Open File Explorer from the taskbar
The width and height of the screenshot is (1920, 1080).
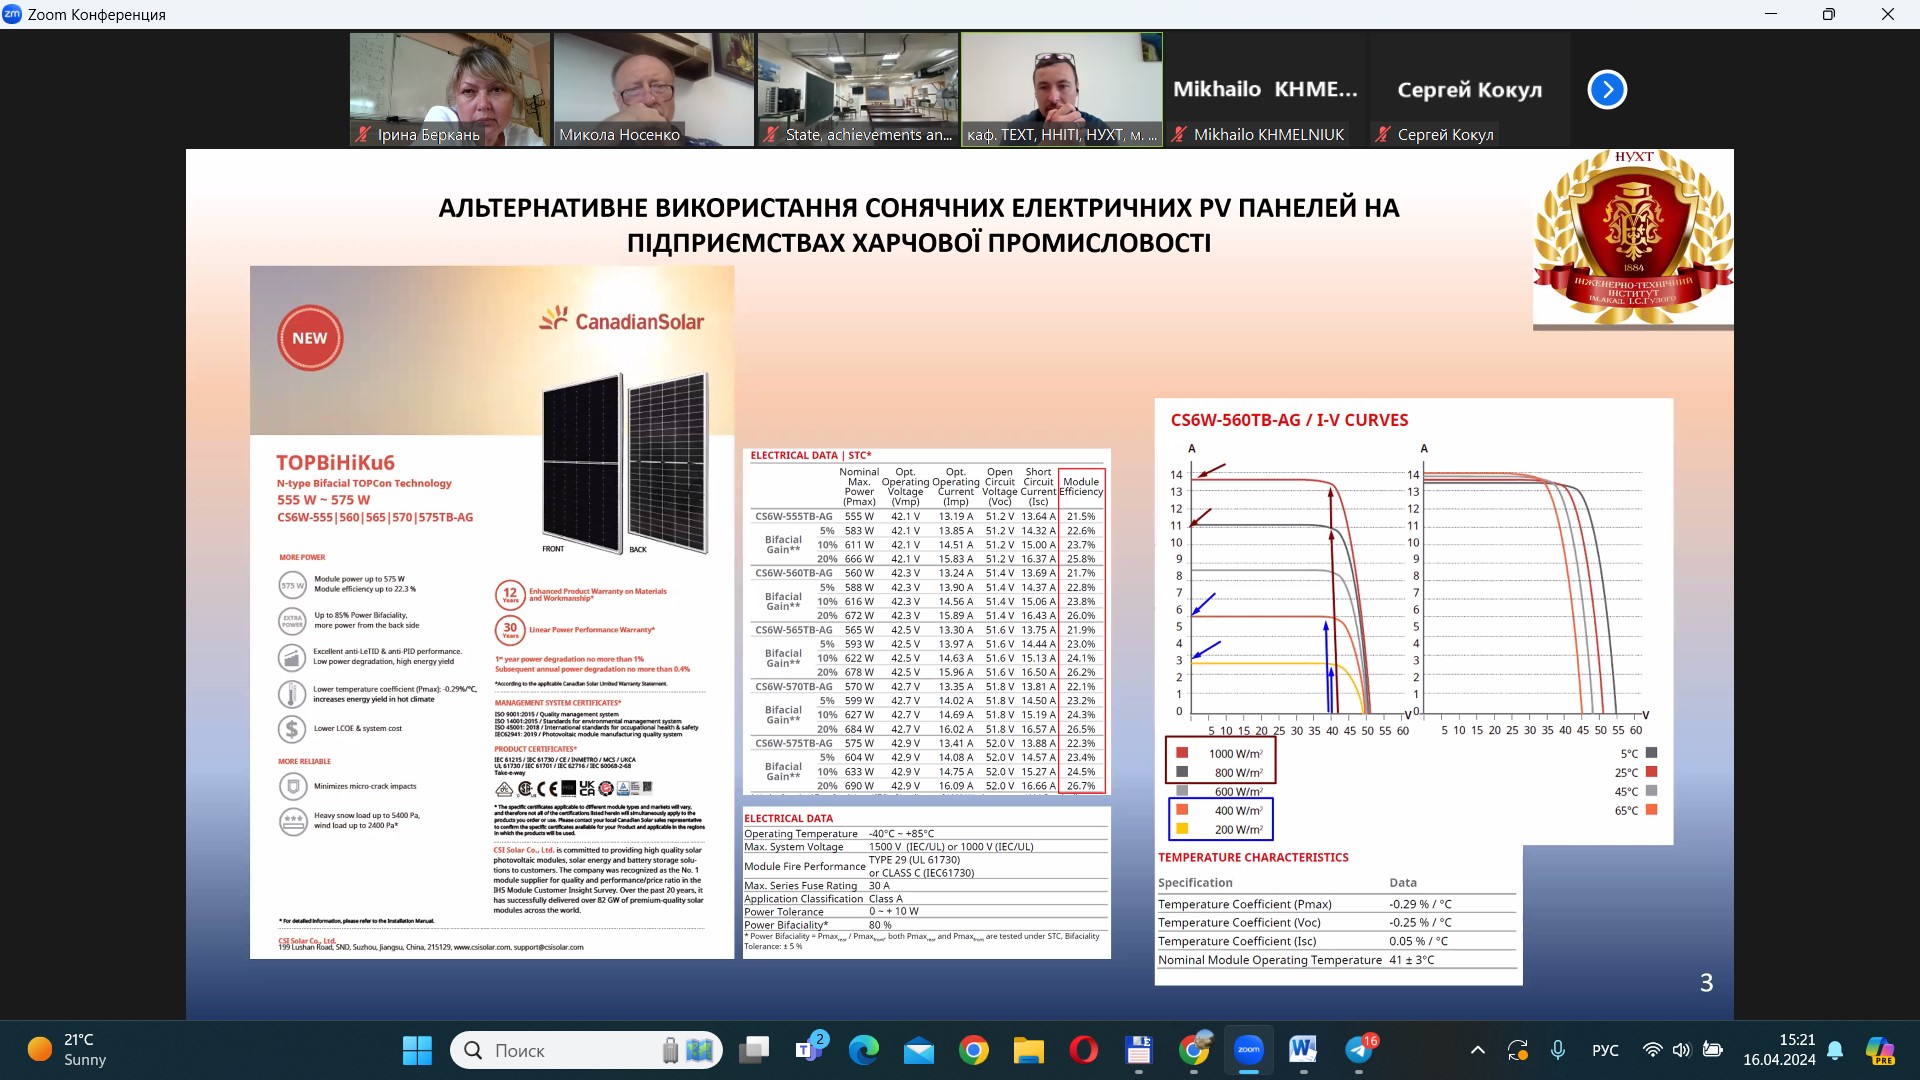(1029, 1050)
